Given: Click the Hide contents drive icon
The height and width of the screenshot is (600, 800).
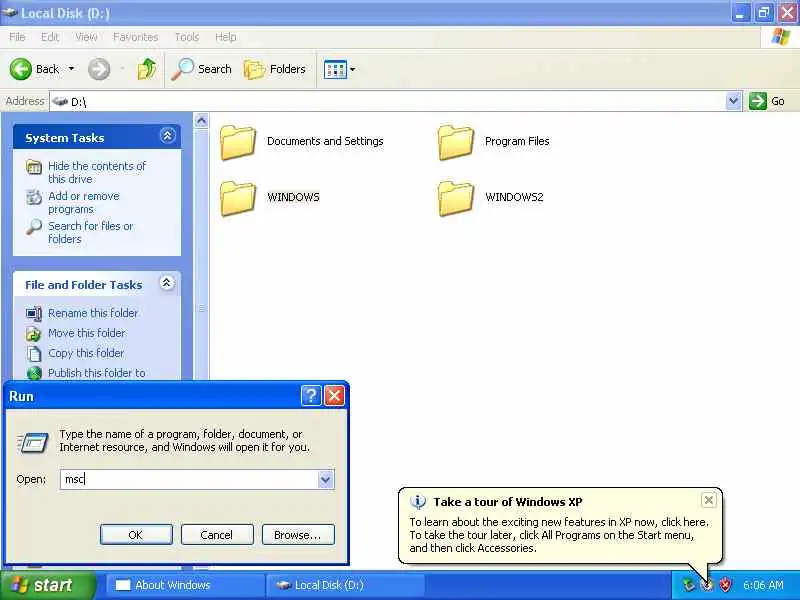Looking at the screenshot, I should click(x=34, y=167).
